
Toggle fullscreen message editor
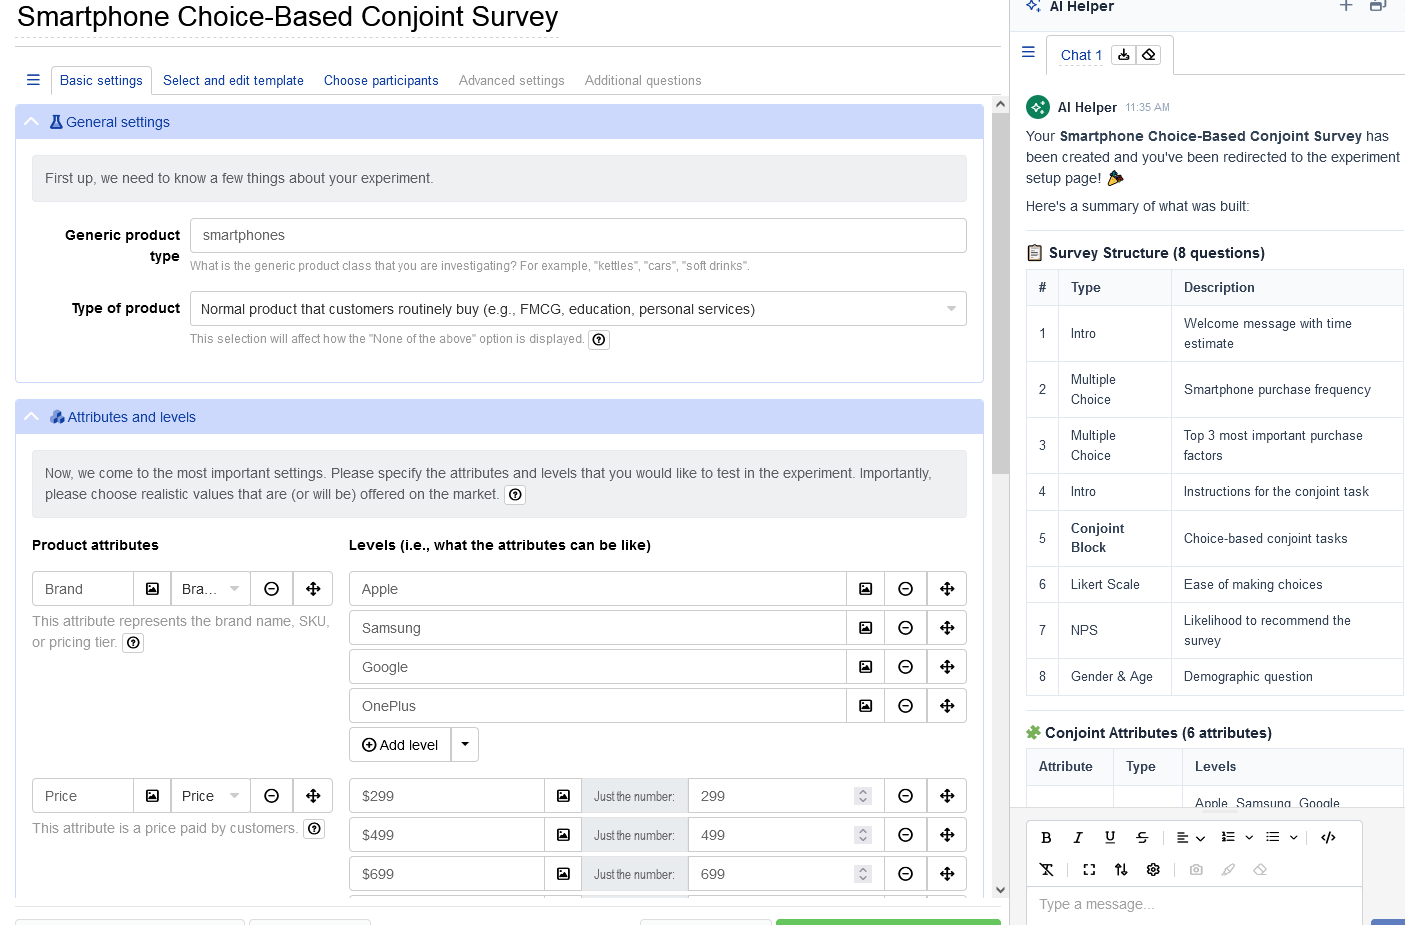1089,870
